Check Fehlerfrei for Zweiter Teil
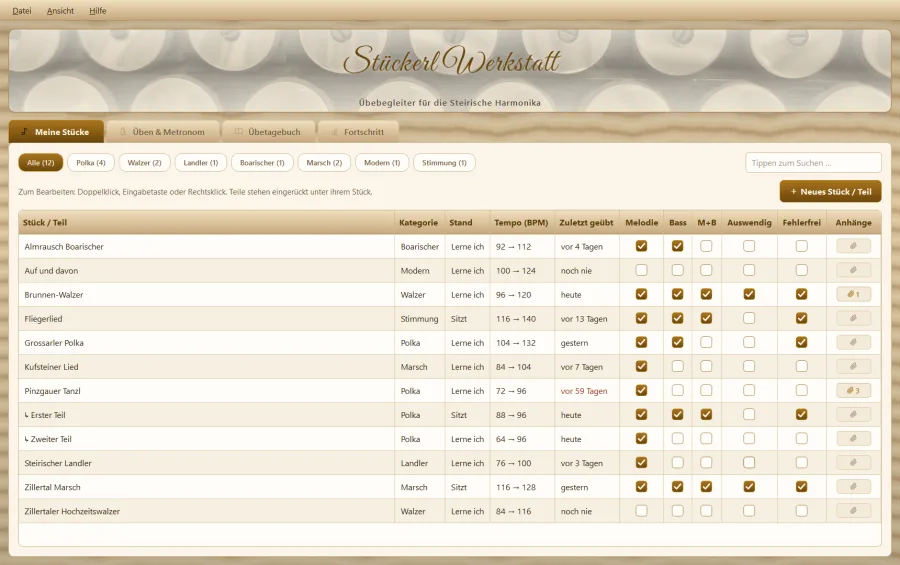The width and height of the screenshot is (900, 565). point(802,439)
